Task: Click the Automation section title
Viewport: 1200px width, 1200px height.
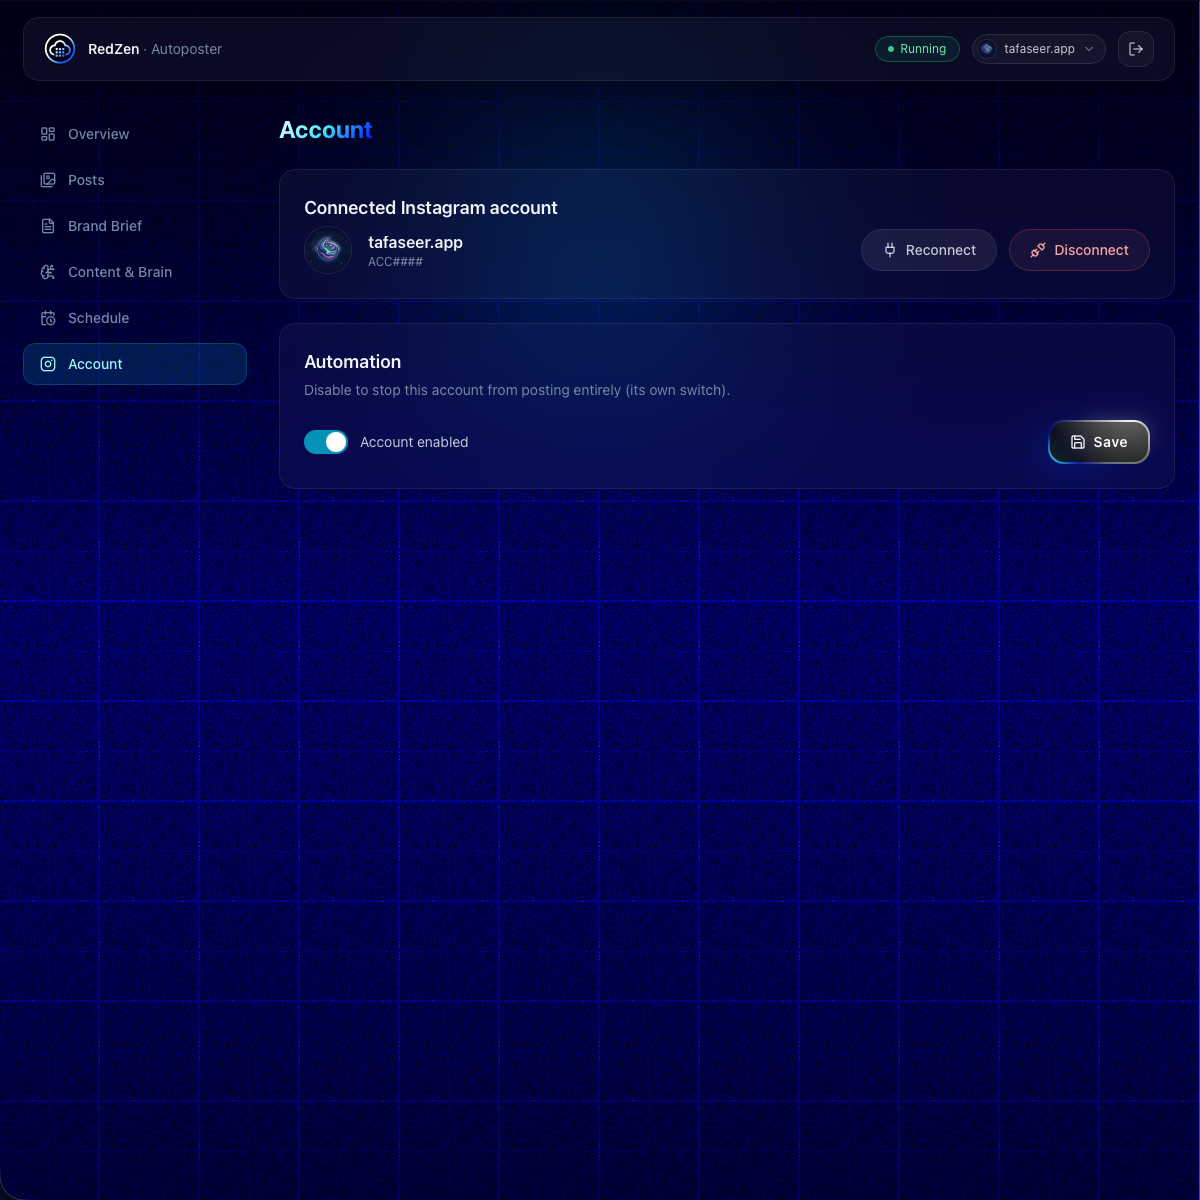Action: (x=353, y=362)
